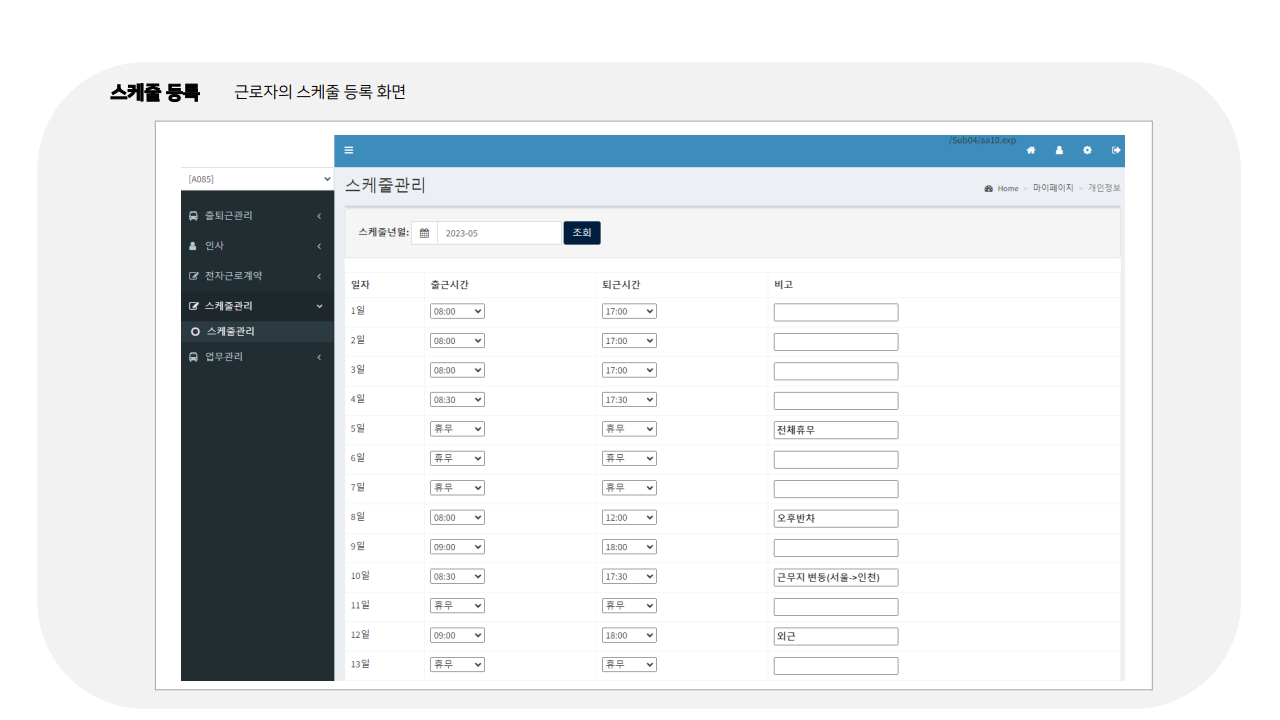Click the logout icon at top right
This screenshot has width=1280, height=720.
pos(1116,149)
